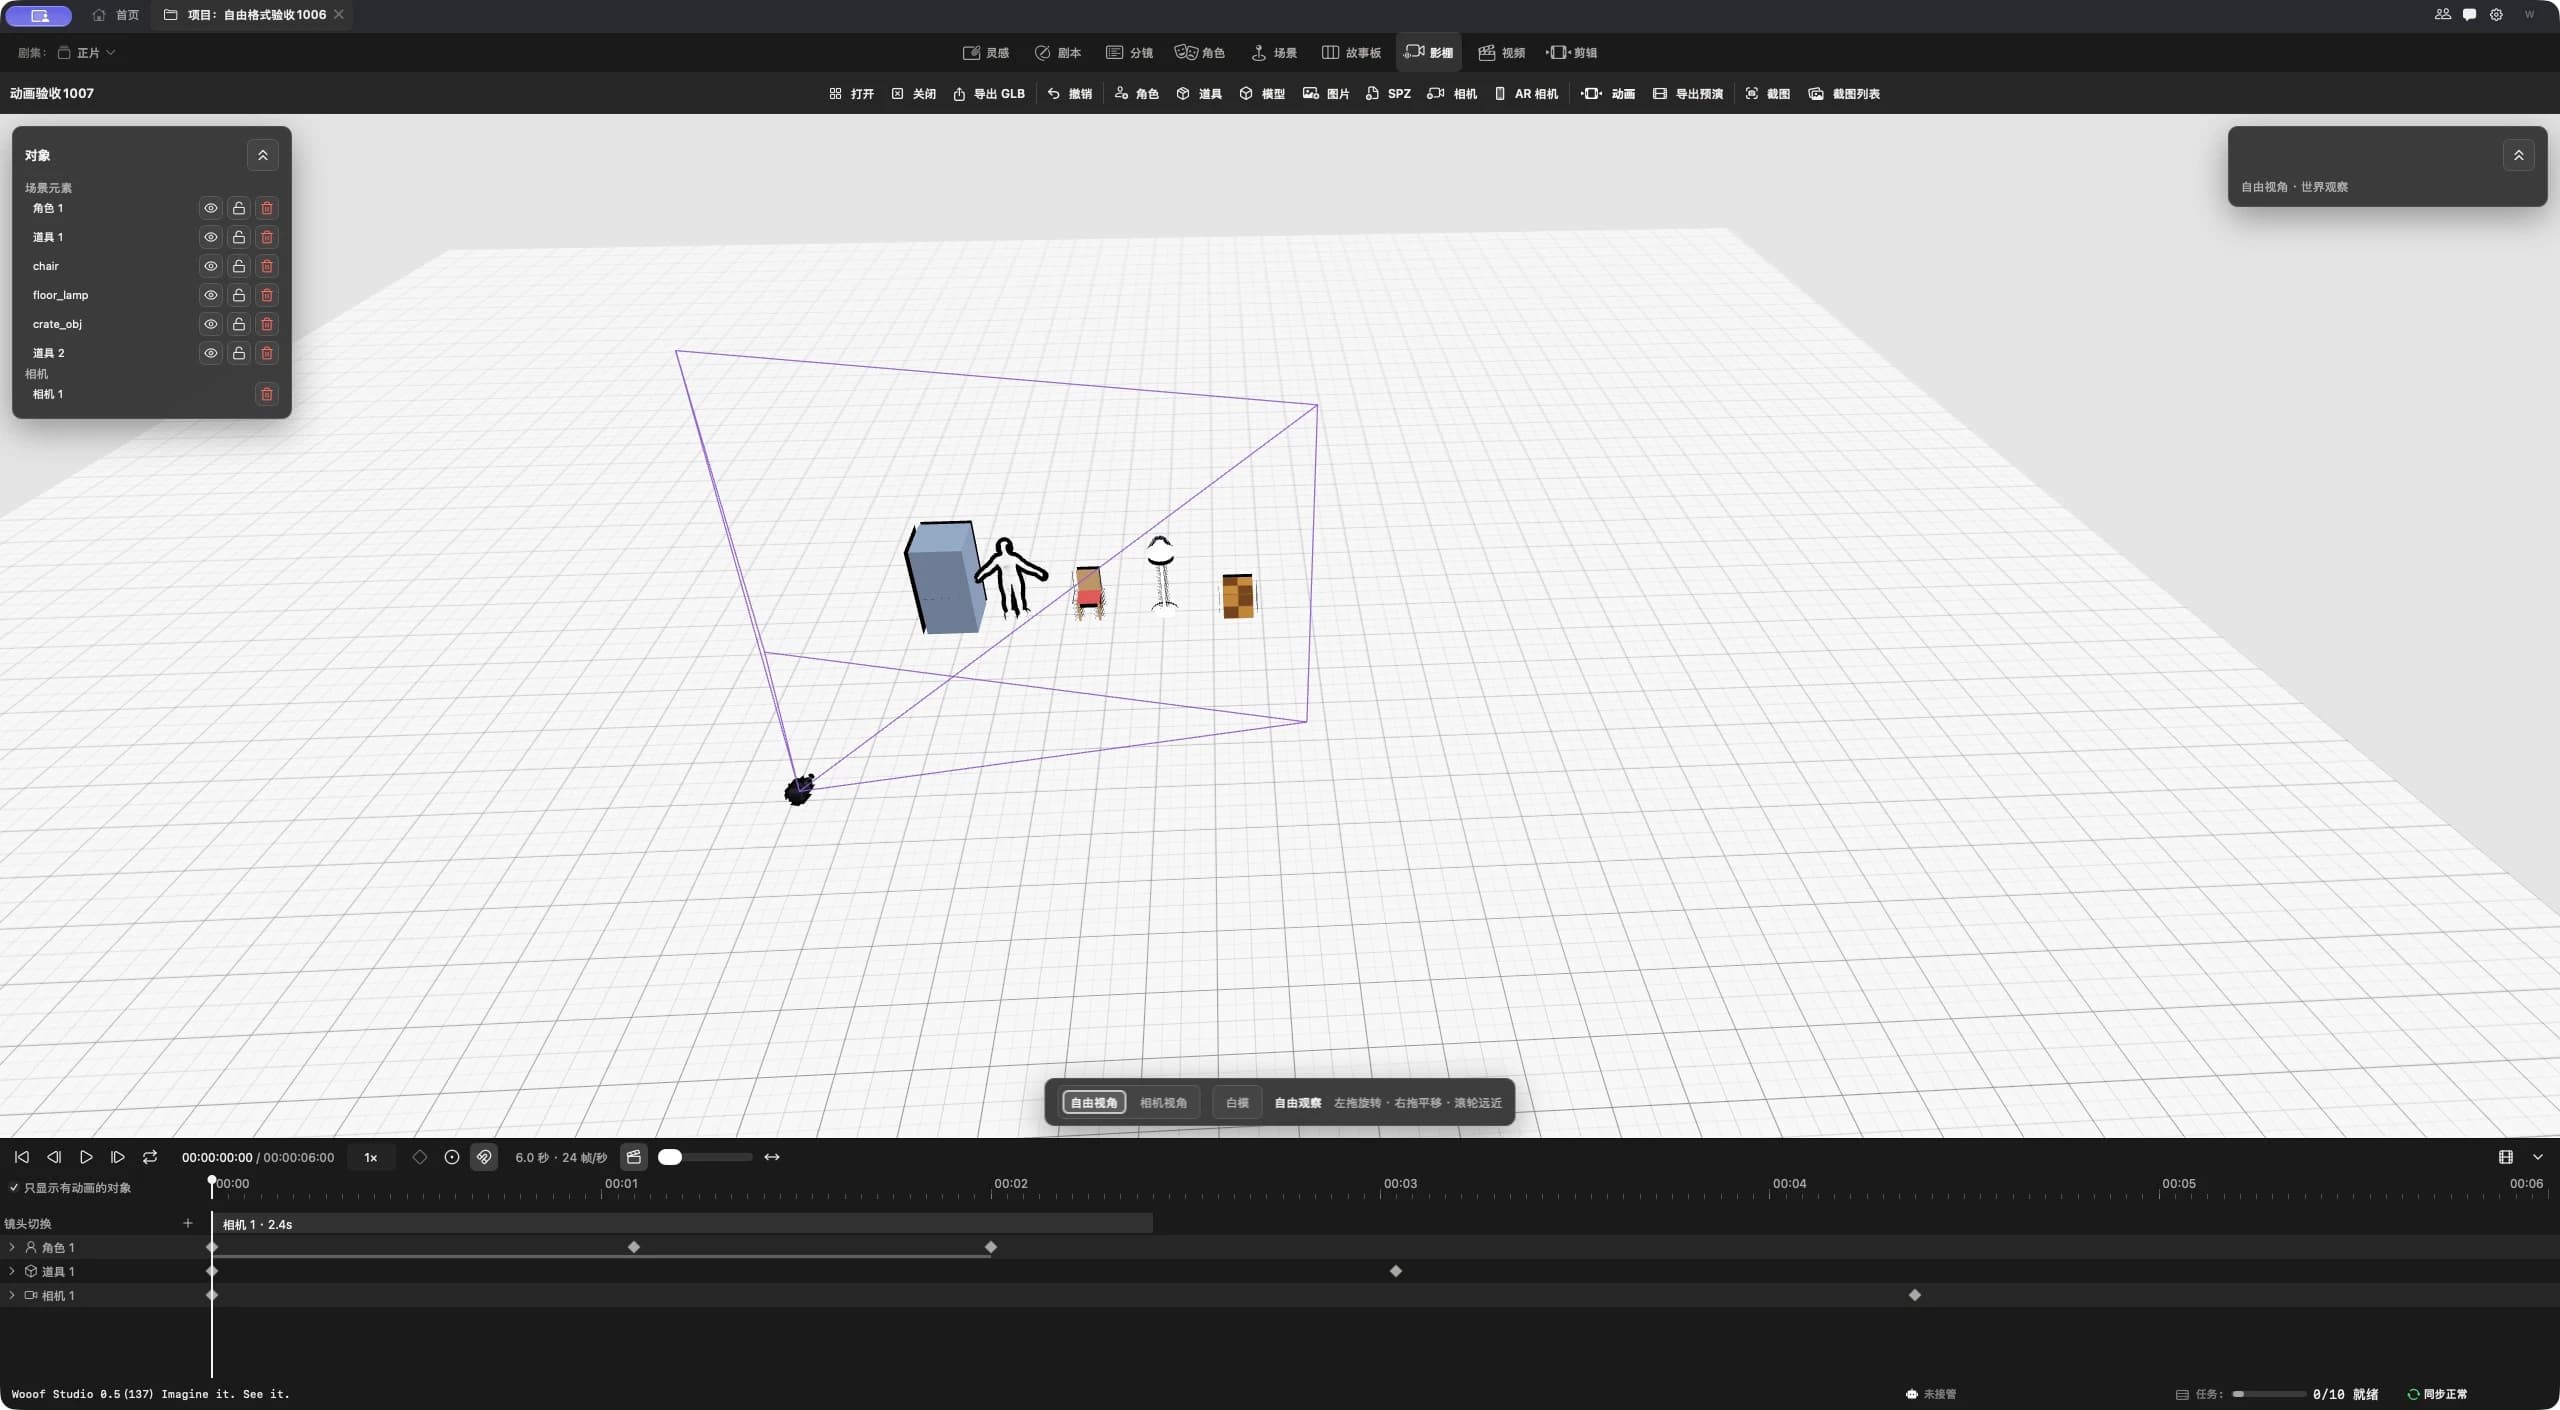The image size is (2560, 1410).
Task: Add a 角色 character from the toolbar
Action: tap(1136, 94)
